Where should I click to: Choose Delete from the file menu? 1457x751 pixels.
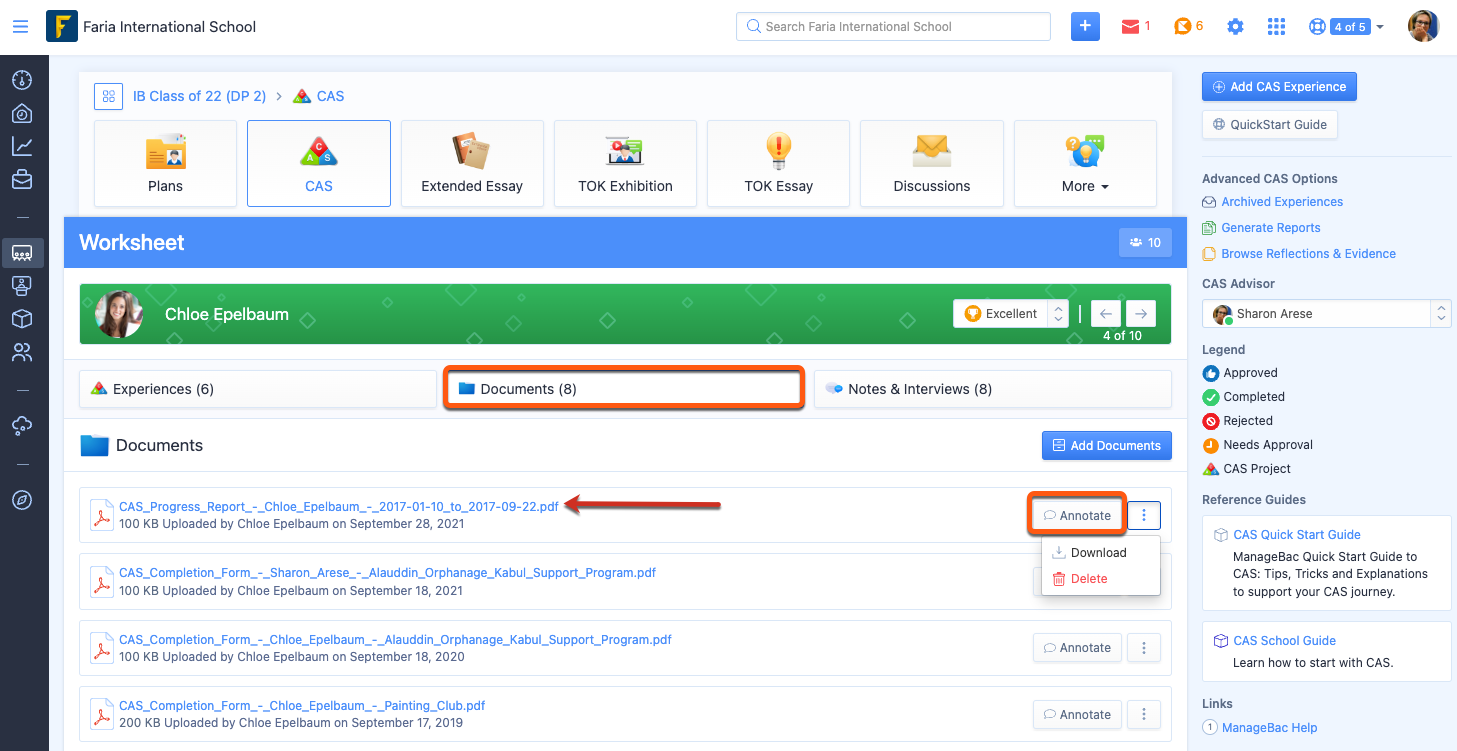(x=1100, y=579)
